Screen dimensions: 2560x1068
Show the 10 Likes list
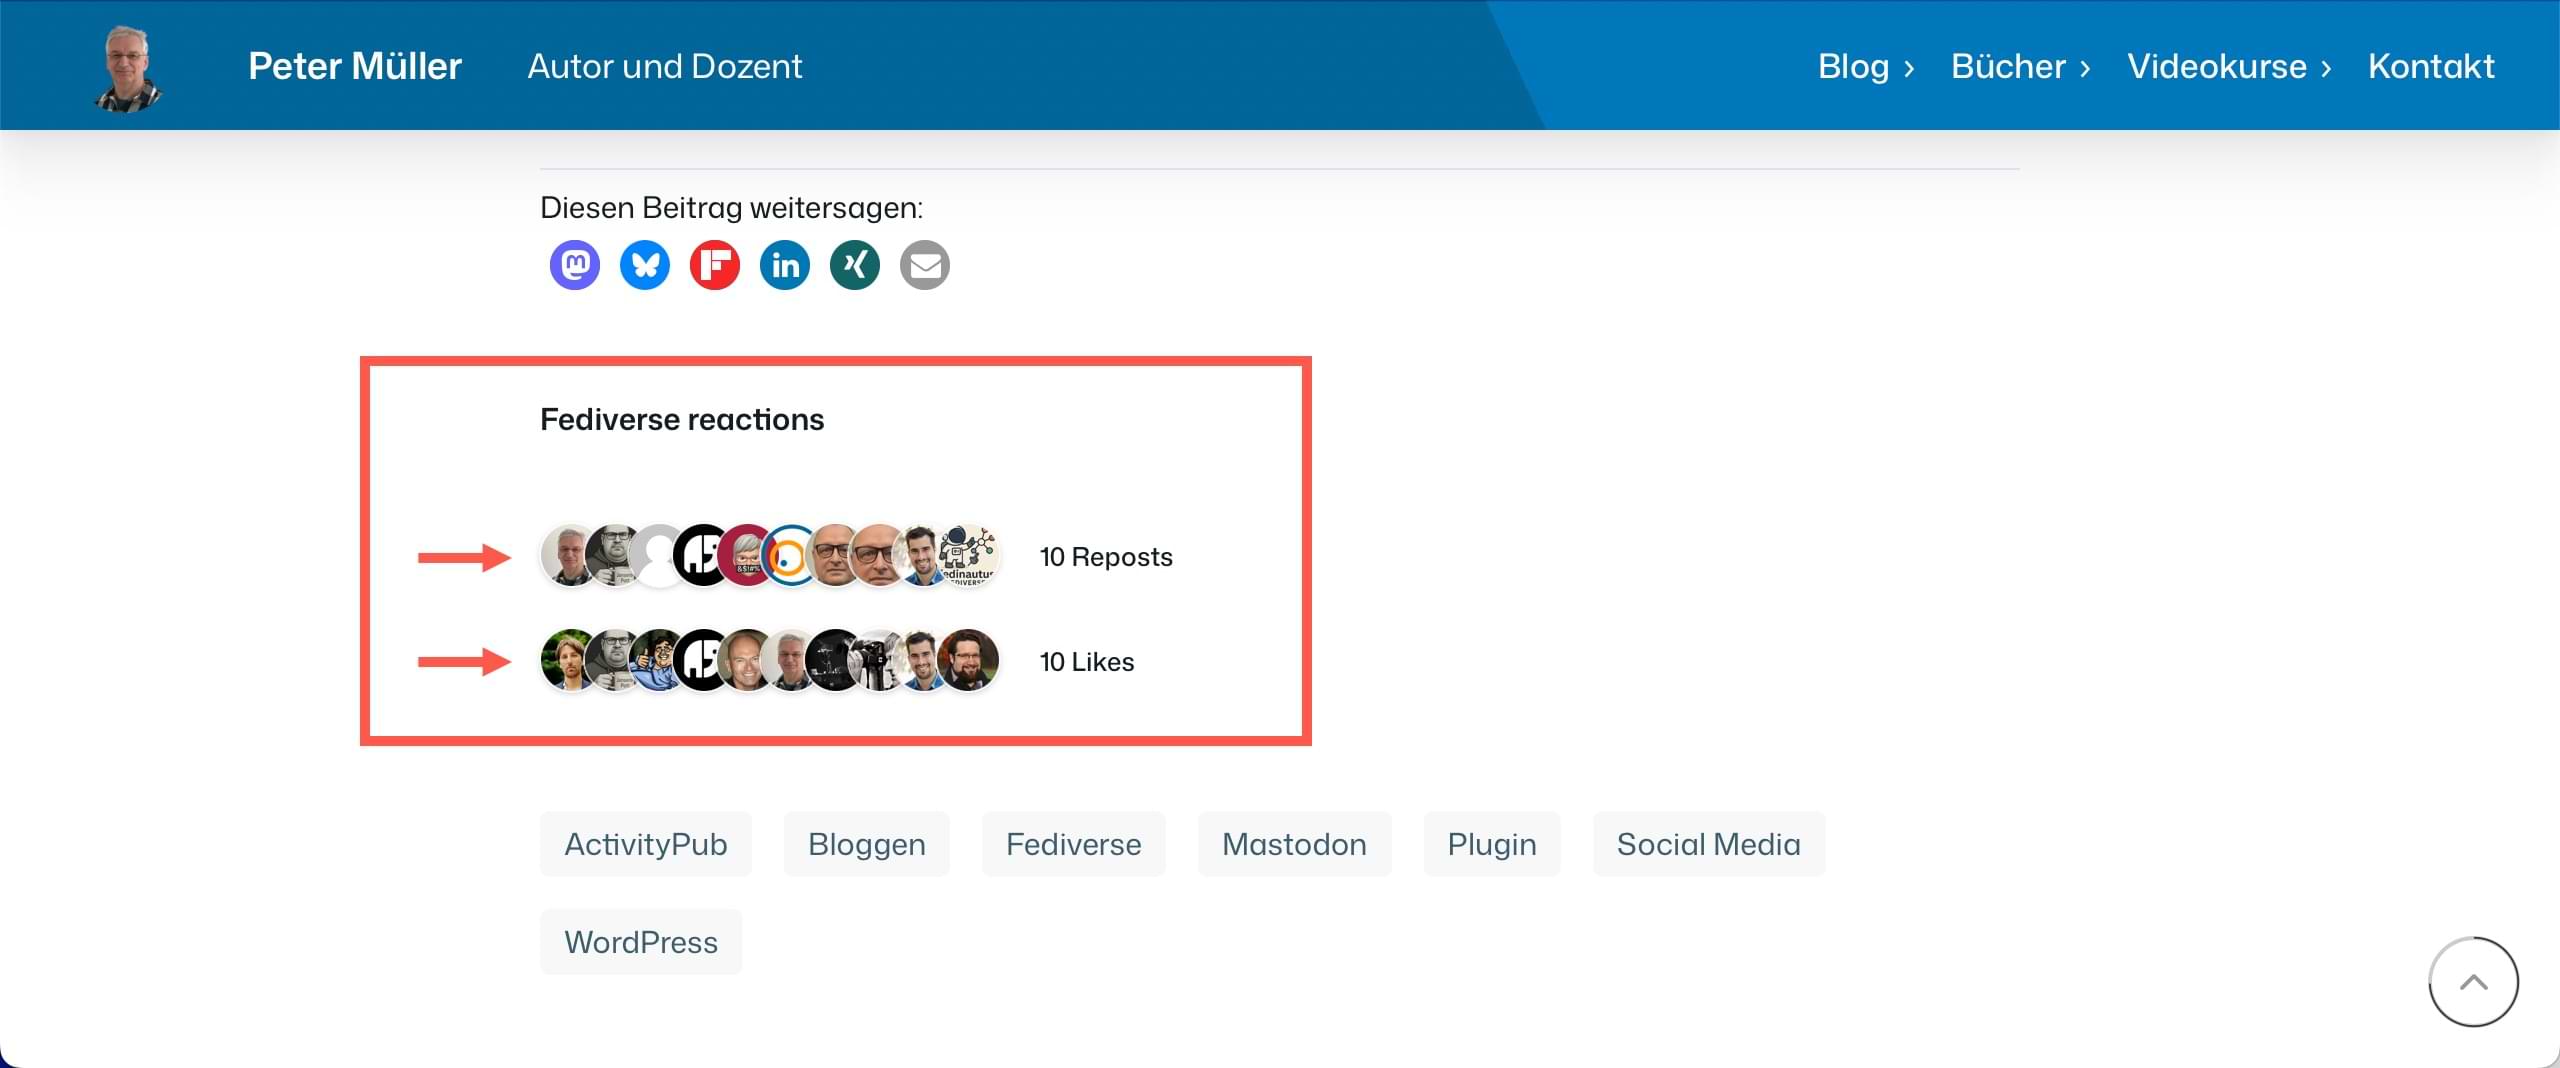[x=1087, y=662]
